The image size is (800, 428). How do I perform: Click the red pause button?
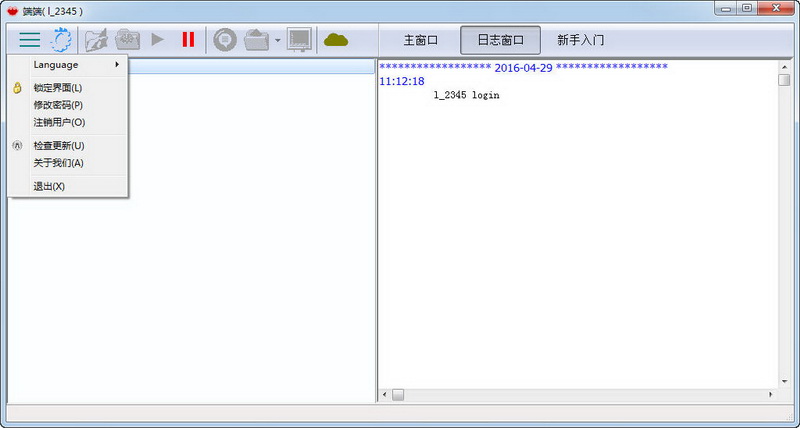188,39
